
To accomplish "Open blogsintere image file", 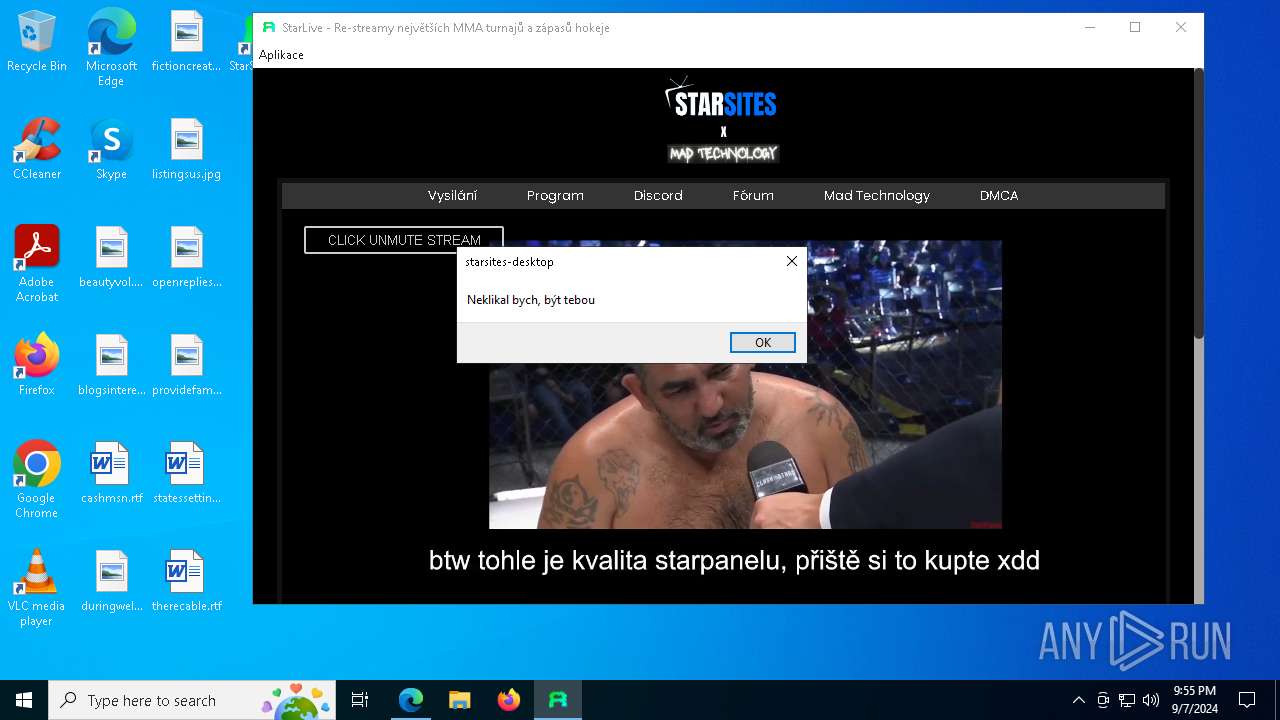I will [111, 366].
